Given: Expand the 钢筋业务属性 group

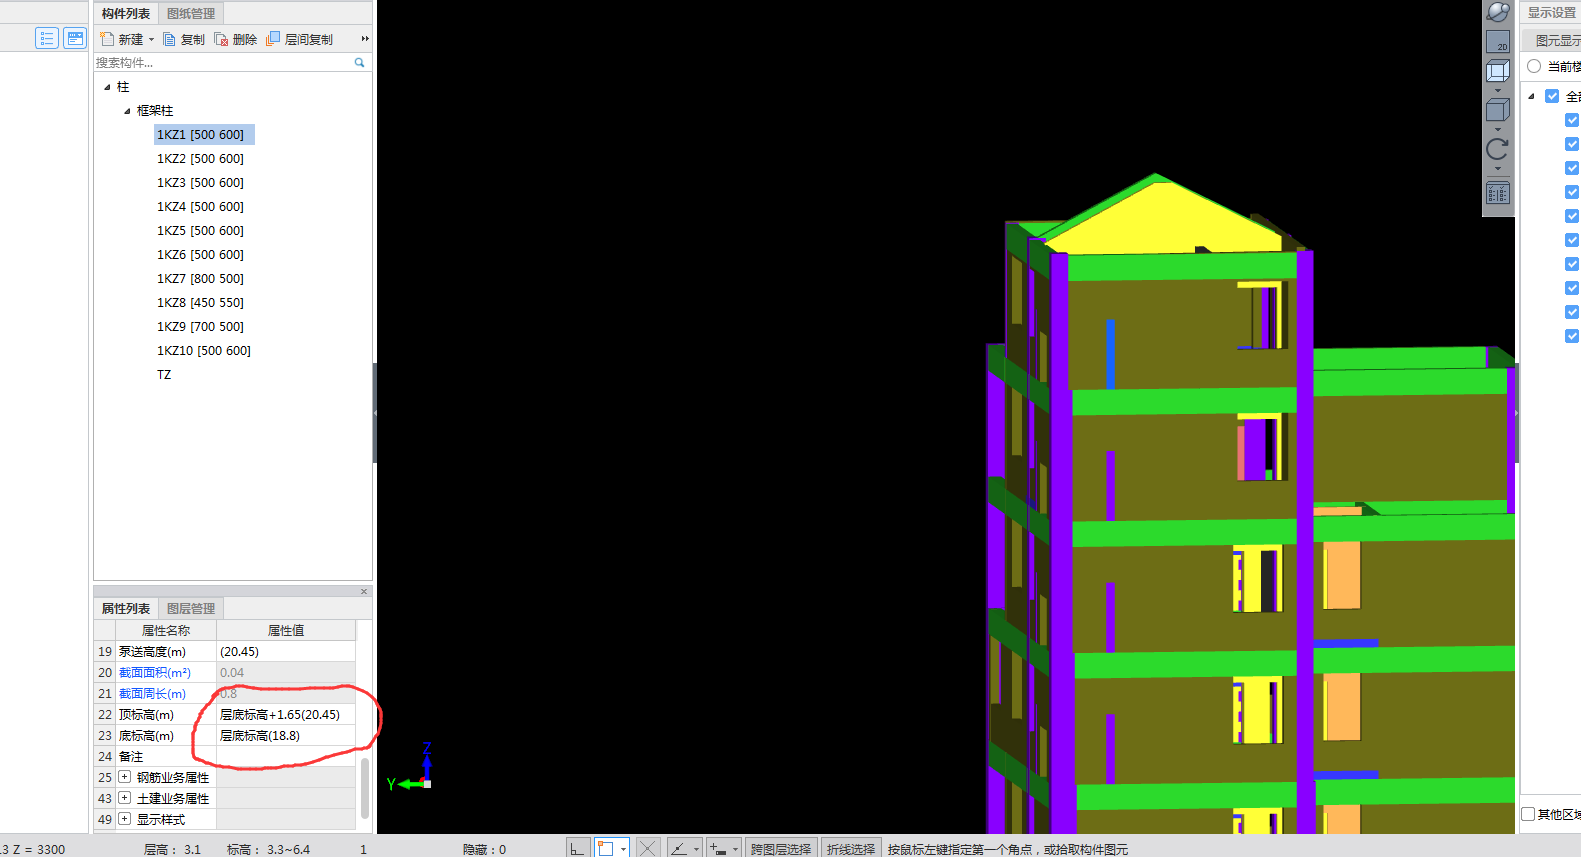Looking at the screenshot, I should click(125, 777).
